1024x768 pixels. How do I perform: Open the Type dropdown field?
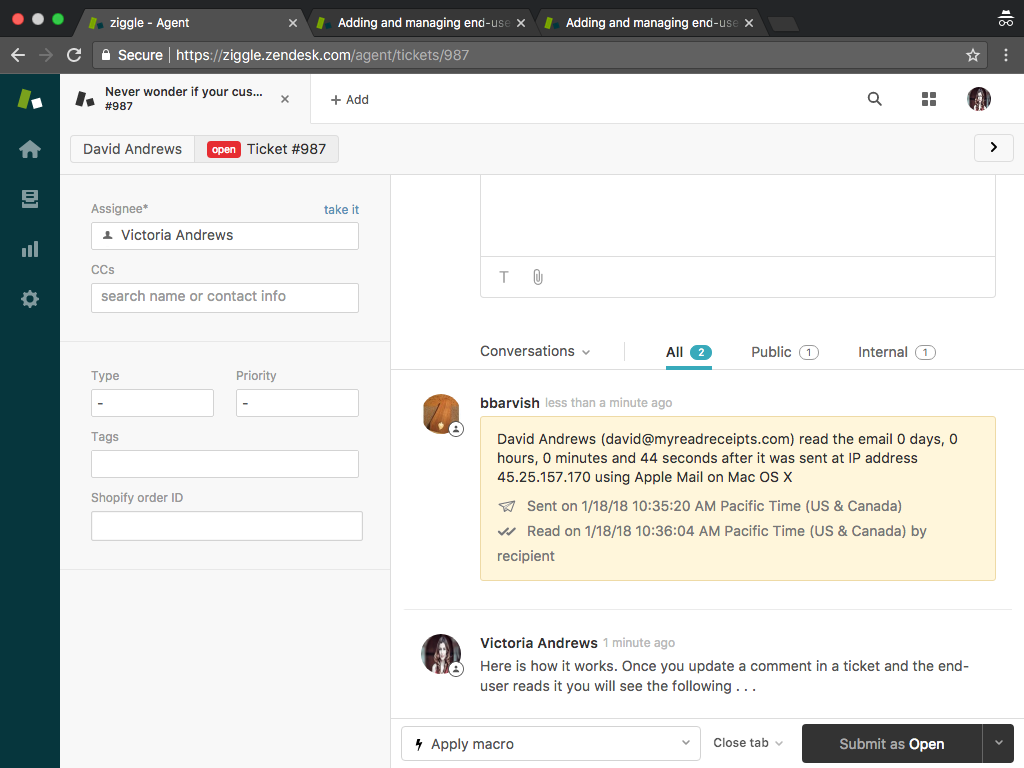point(152,403)
